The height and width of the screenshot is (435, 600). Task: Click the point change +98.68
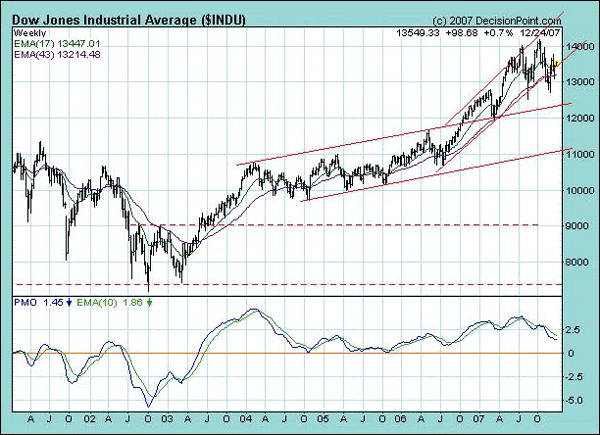coord(461,33)
